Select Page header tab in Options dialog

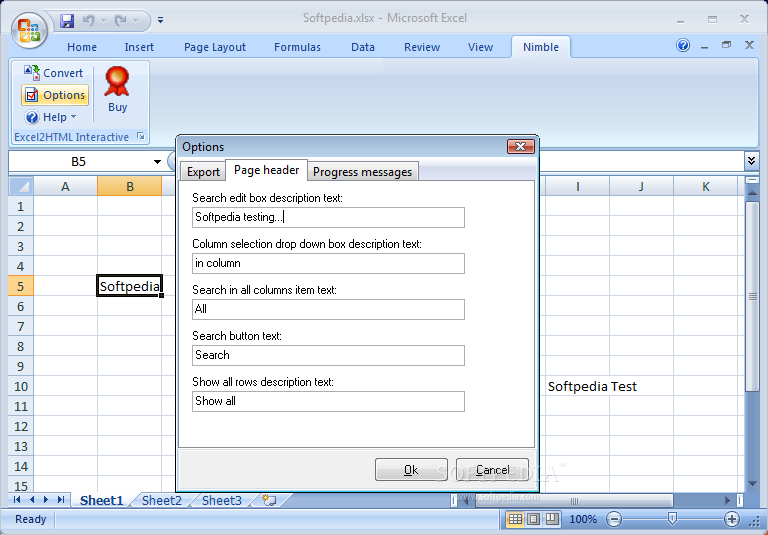click(x=266, y=170)
